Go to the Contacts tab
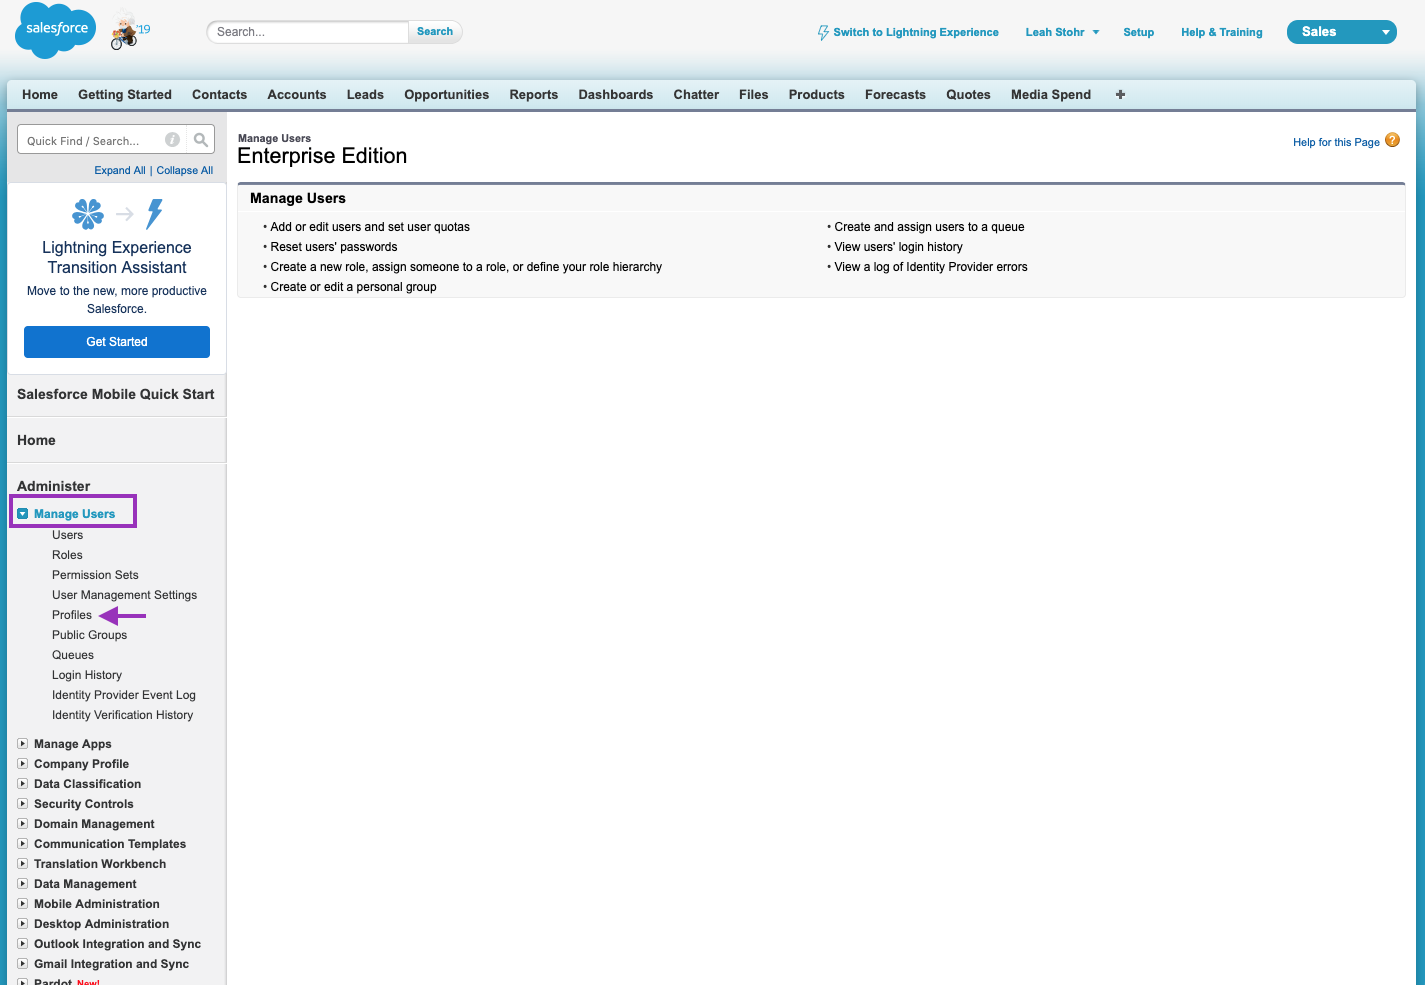 click(219, 94)
